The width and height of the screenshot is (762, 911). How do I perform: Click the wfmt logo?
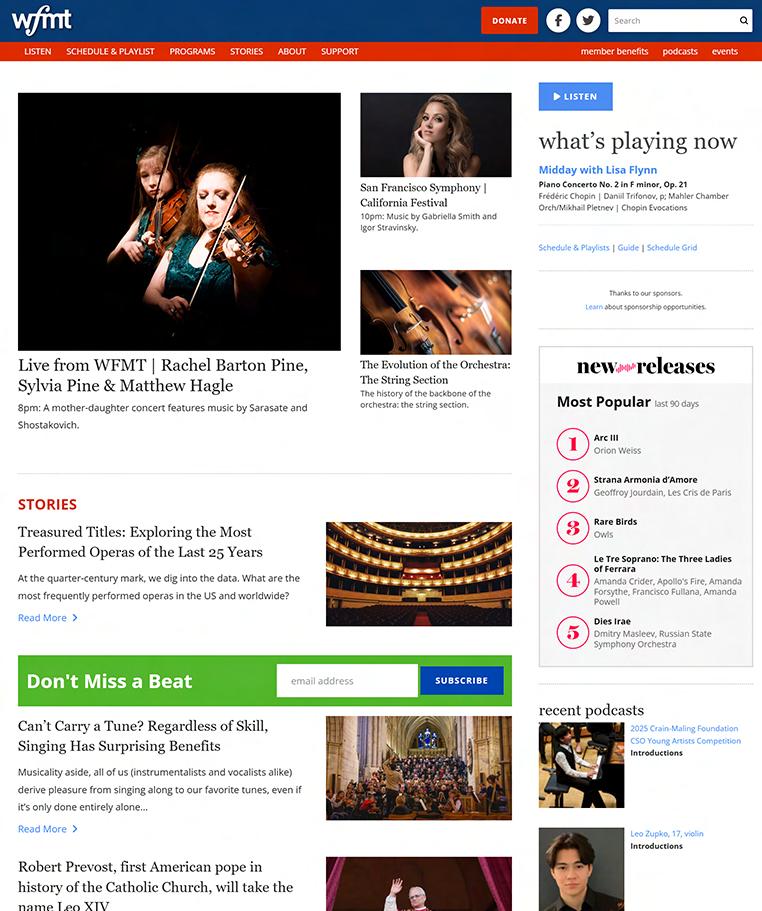coord(41,20)
